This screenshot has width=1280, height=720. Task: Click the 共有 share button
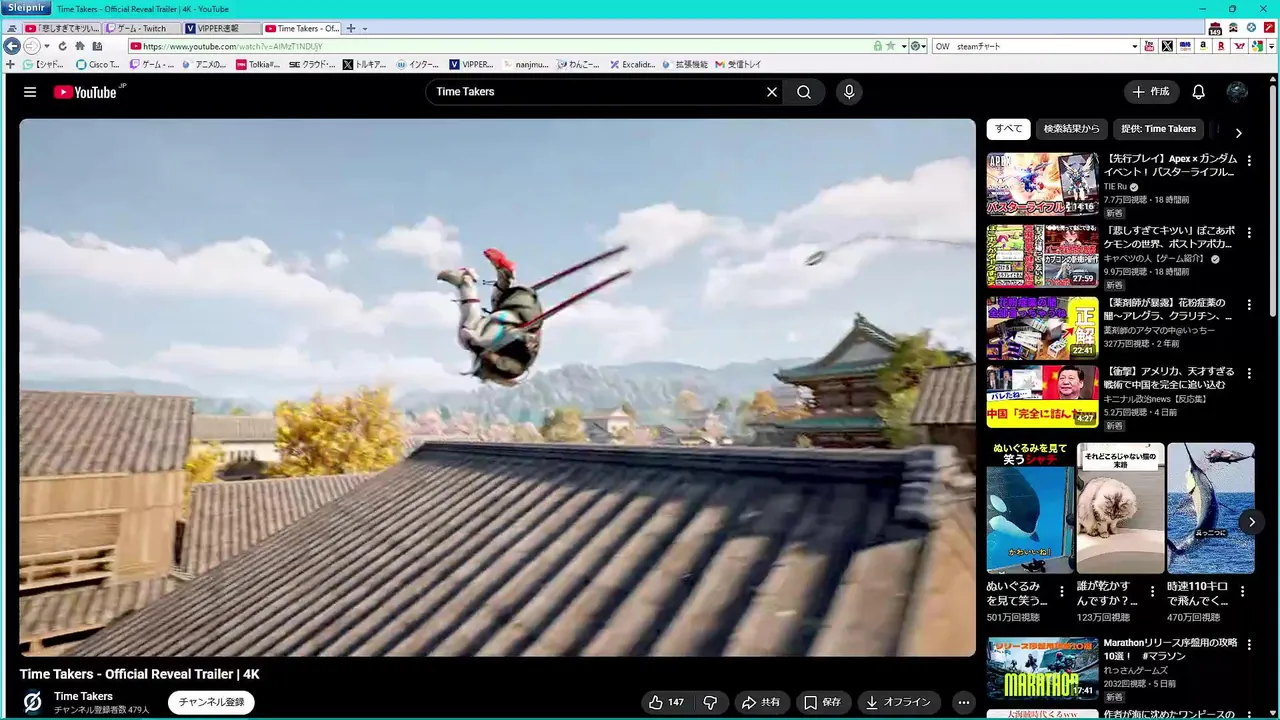click(x=760, y=702)
